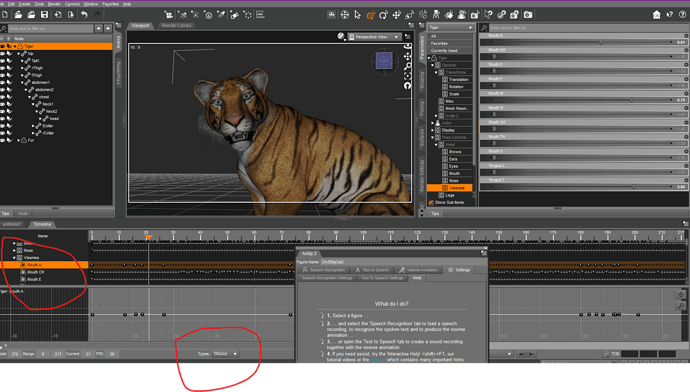Toggle visibility eye for hip node
This screenshot has width=690, height=392.
click(x=3, y=54)
